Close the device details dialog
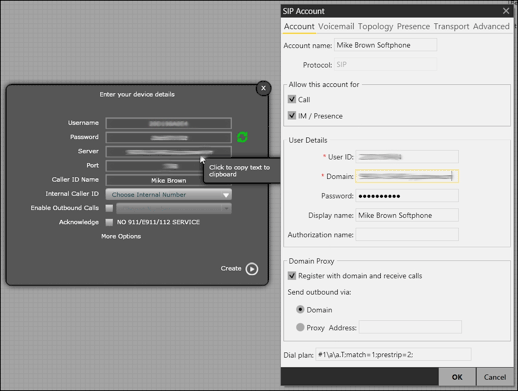The image size is (518, 391). pos(263,88)
